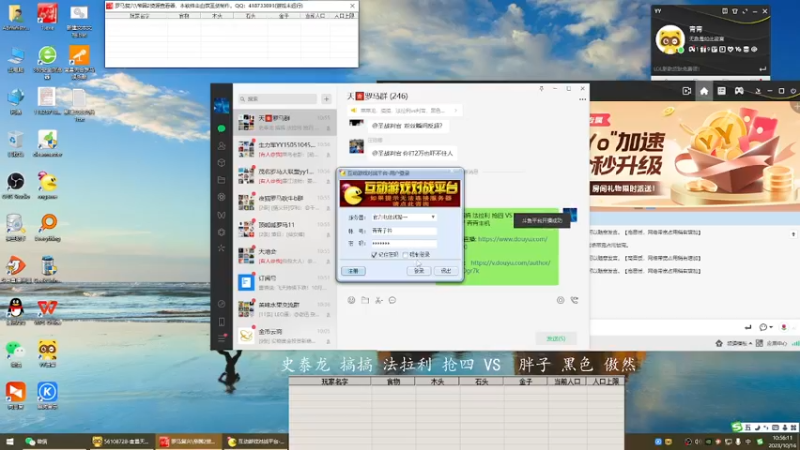
Task: Click the 食物 column header in bottom table
Action: point(393,381)
